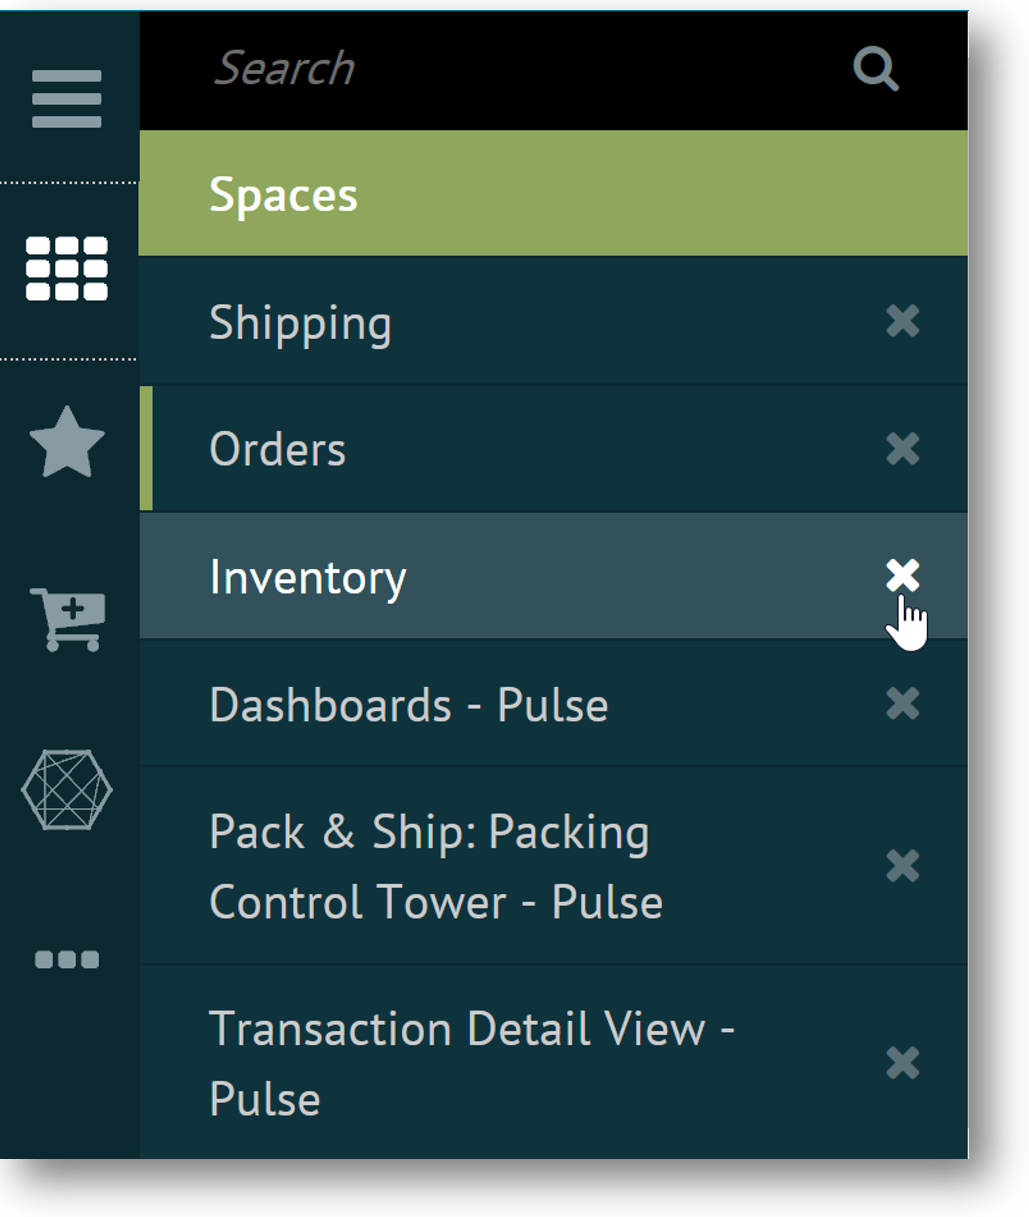Close Transaction Detail View - Pulse space

pos(902,1062)
